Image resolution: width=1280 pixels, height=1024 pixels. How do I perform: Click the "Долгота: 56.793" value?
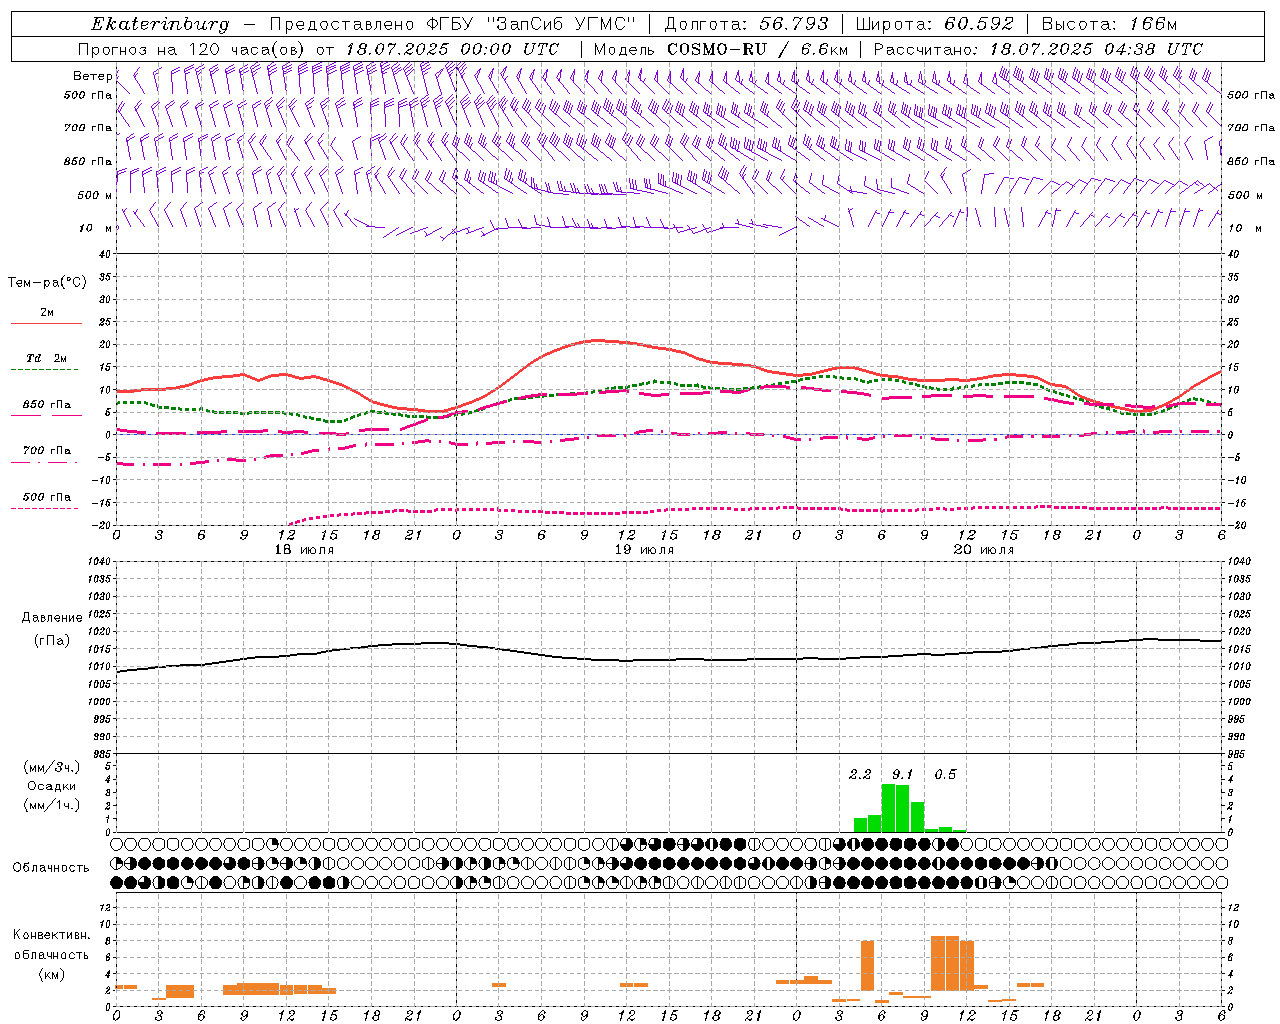point(747,24)
